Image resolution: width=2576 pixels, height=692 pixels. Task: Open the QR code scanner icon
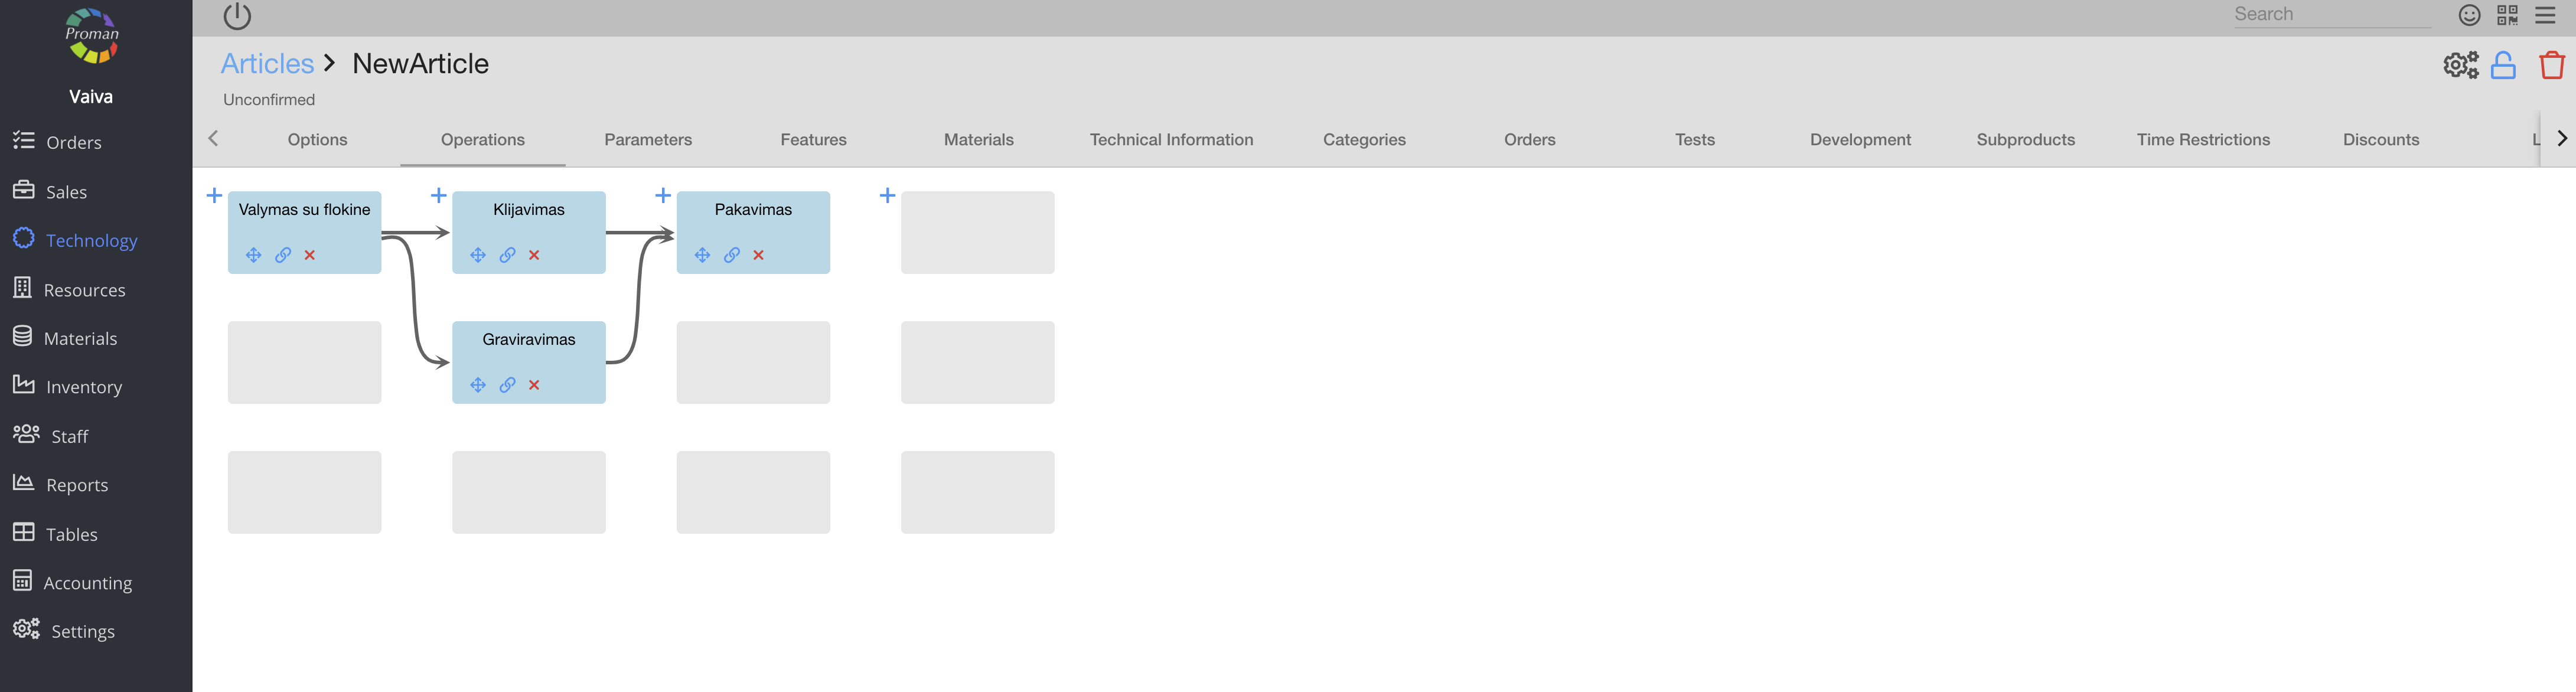pyautogui.click(x=2507, y=15)
